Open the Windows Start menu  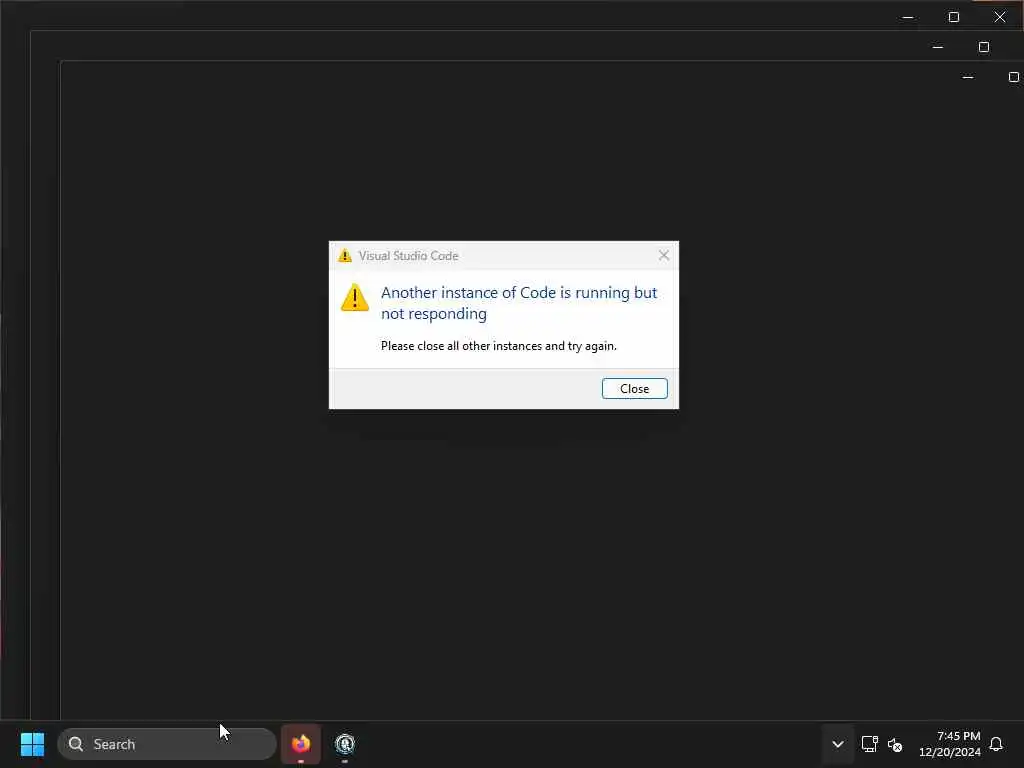[32, 744]
